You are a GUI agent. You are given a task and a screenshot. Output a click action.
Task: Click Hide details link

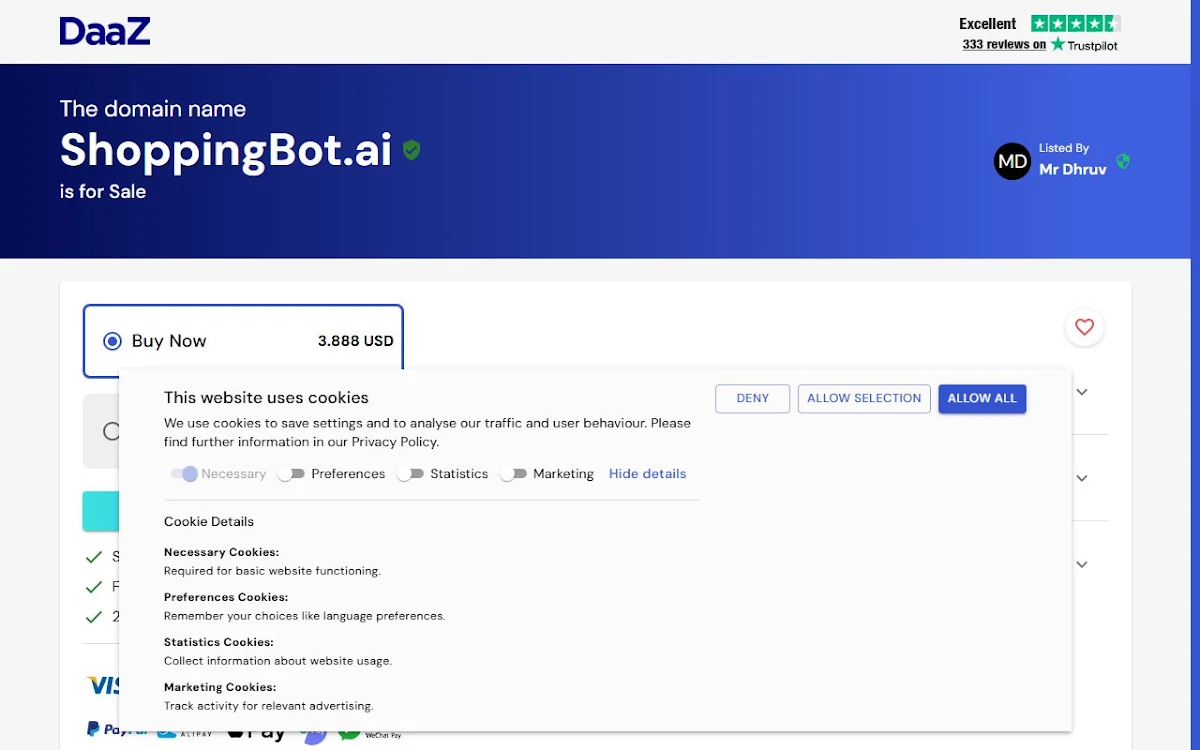click(647, 474)
